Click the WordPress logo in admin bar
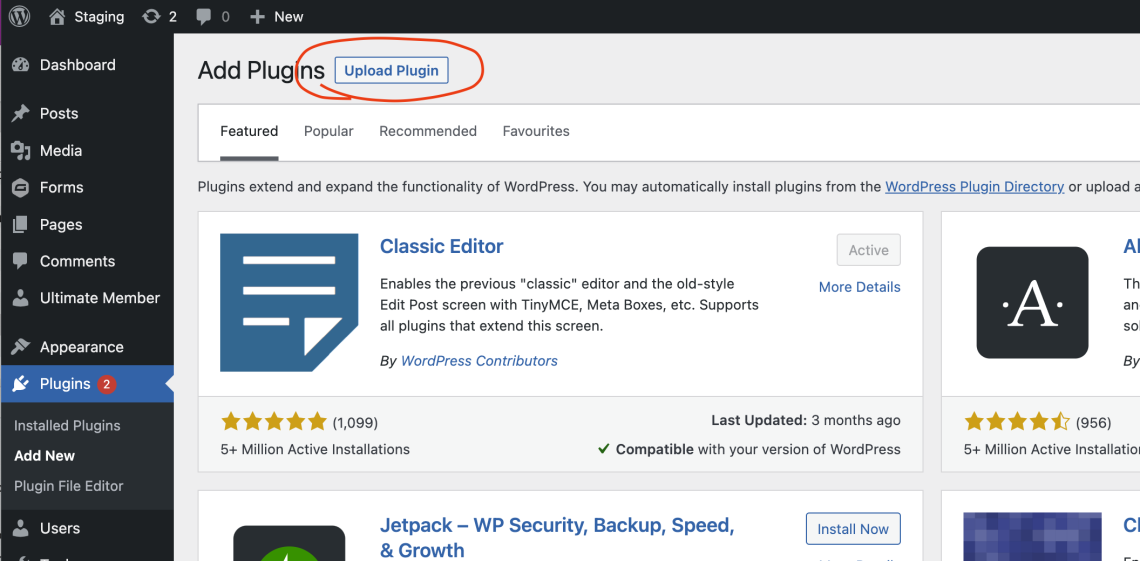 coord(20,16)
